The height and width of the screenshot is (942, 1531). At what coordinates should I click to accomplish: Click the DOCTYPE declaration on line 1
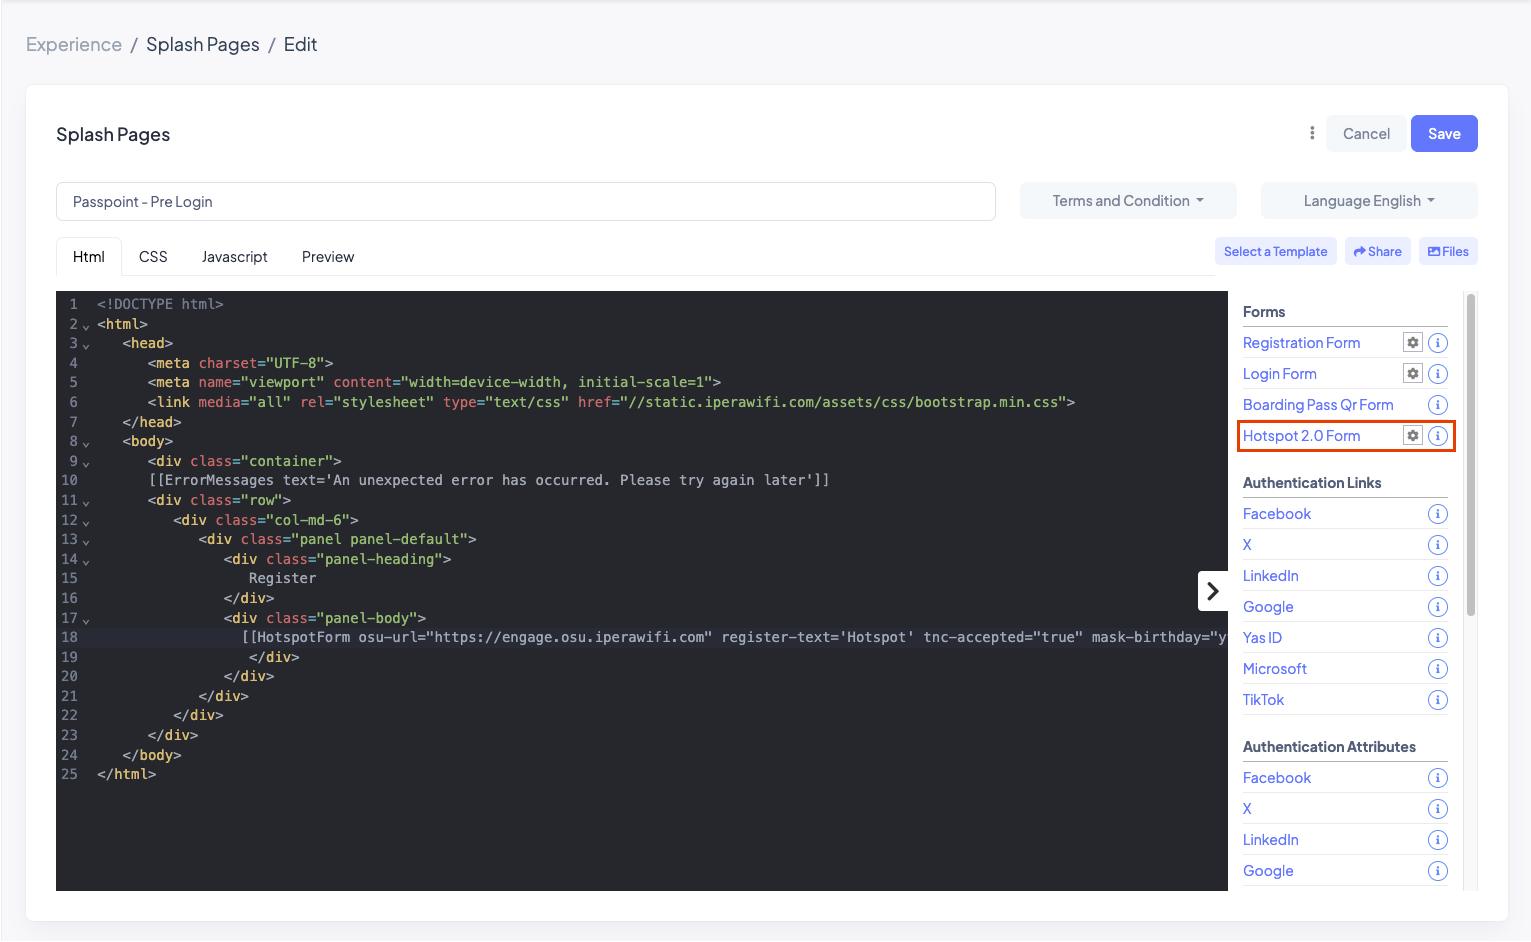tap(160, 304)
